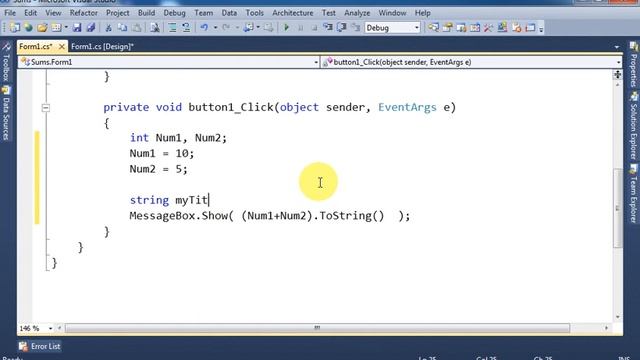The width and height of the screenshot is (640, 360).
Task: Click the Copy icon in the toolbar
Action: [x=122, y=28]
